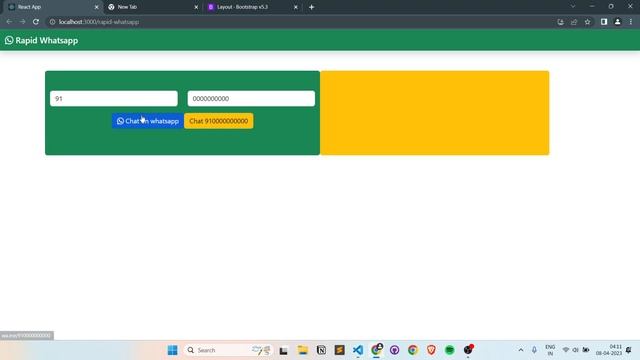The width and height of the screenshot is (640, 360).
Task: Click the microphone tray icon
Action: click(x=534, y=350)
